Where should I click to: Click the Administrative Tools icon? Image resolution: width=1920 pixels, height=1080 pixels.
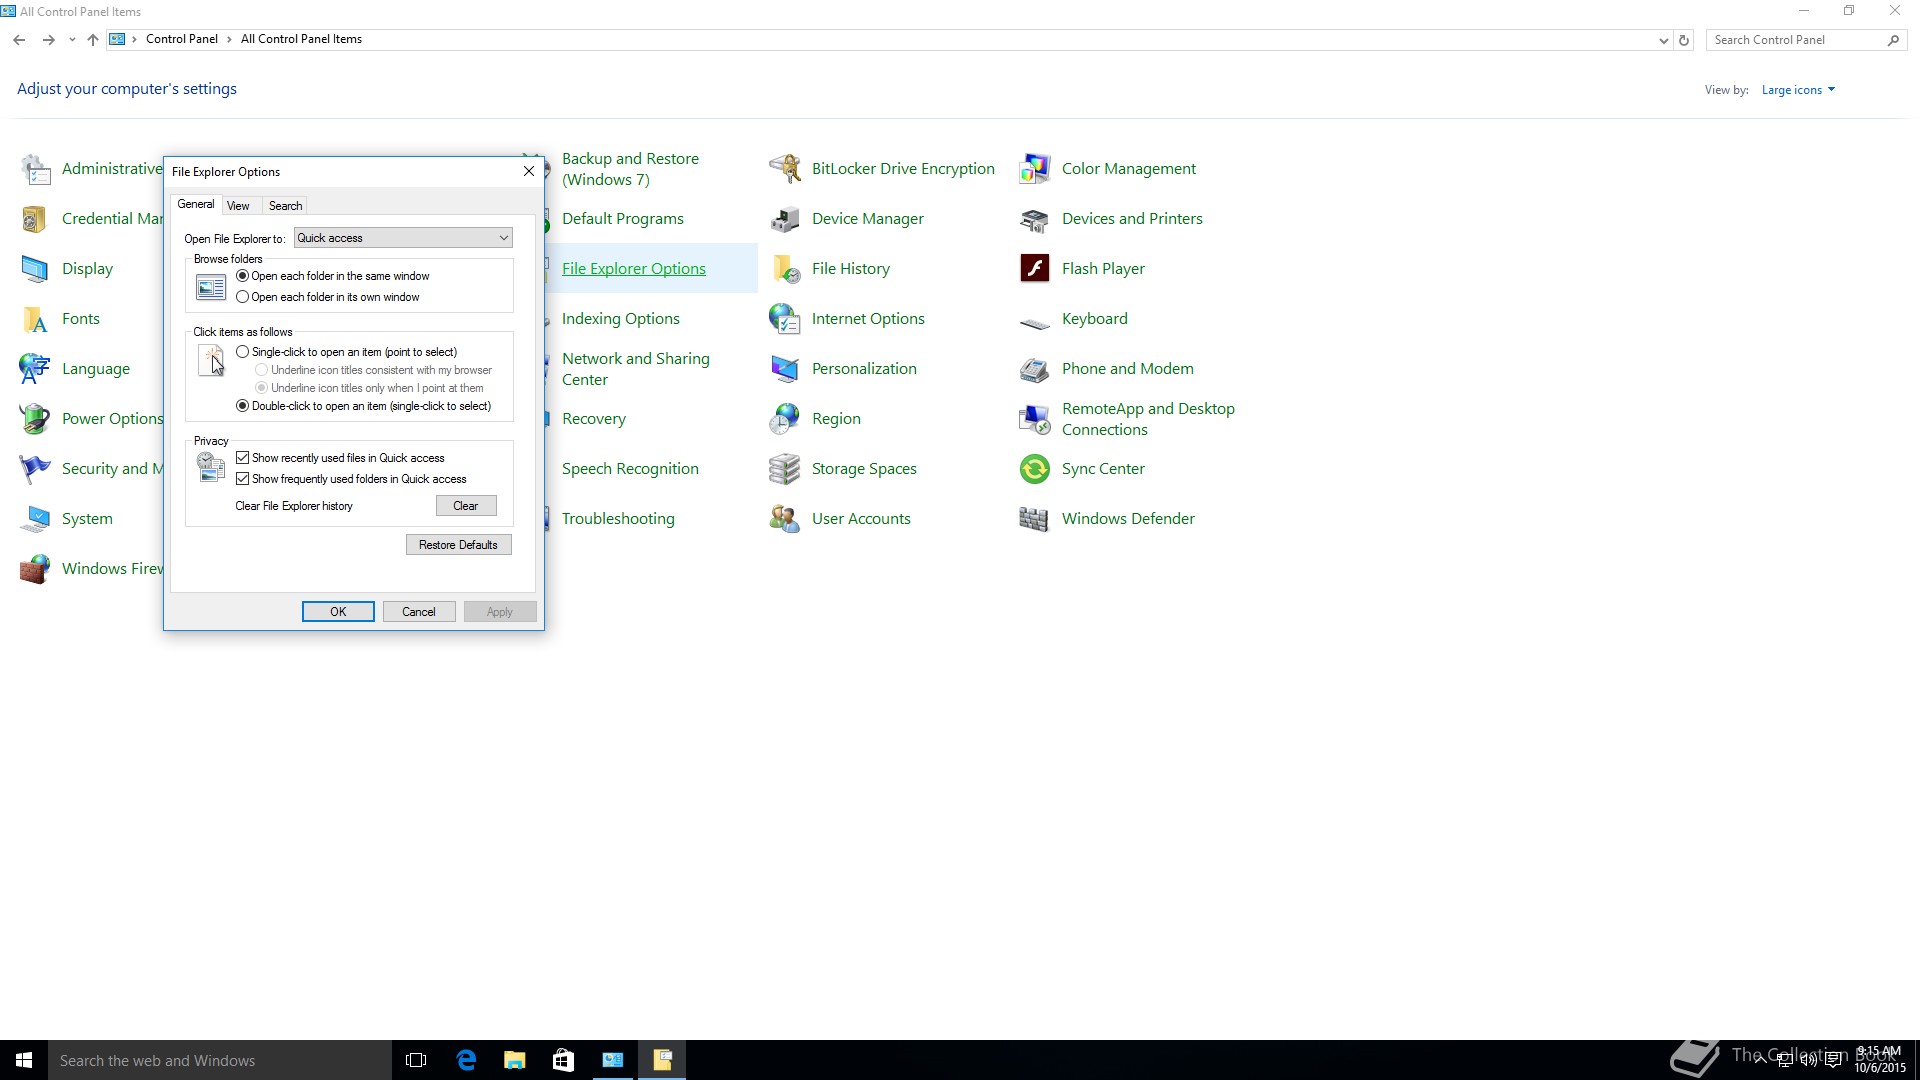point(35,169)
